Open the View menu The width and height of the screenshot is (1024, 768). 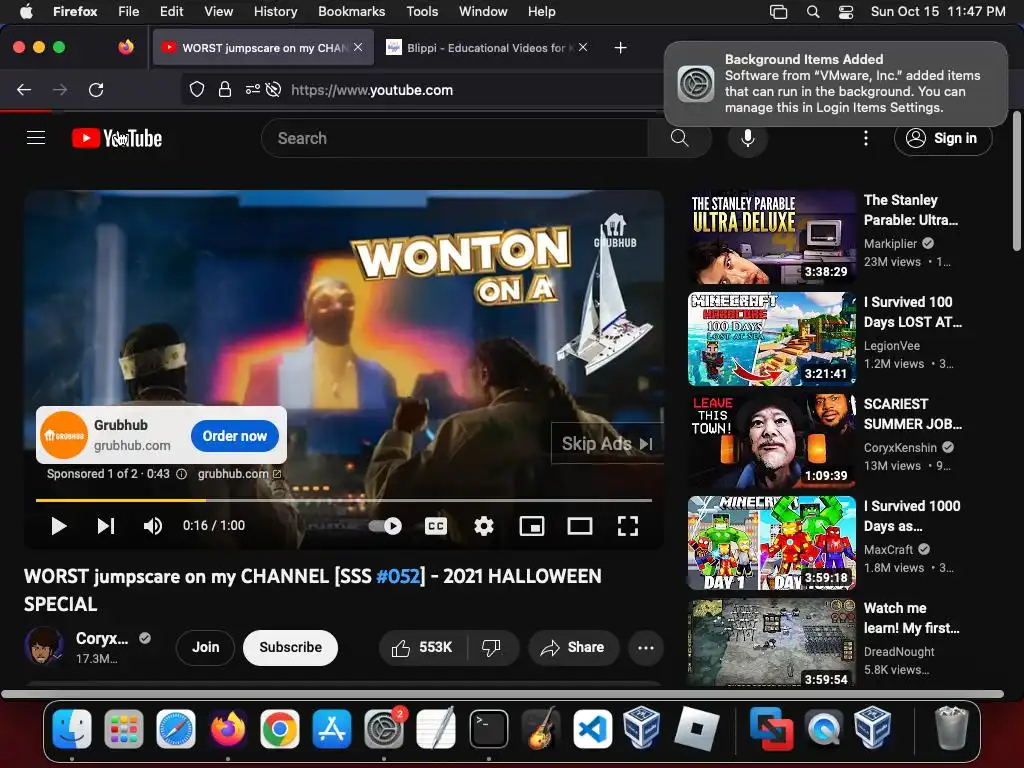click(x=218, y=11)
